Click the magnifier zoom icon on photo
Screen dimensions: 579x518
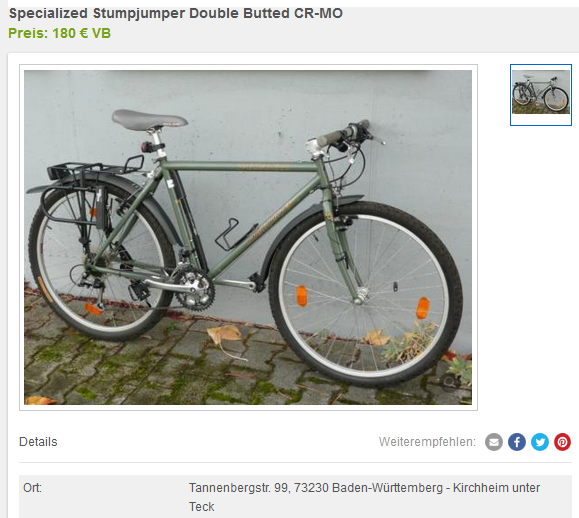pyautogui.click(x=449, y=383)
